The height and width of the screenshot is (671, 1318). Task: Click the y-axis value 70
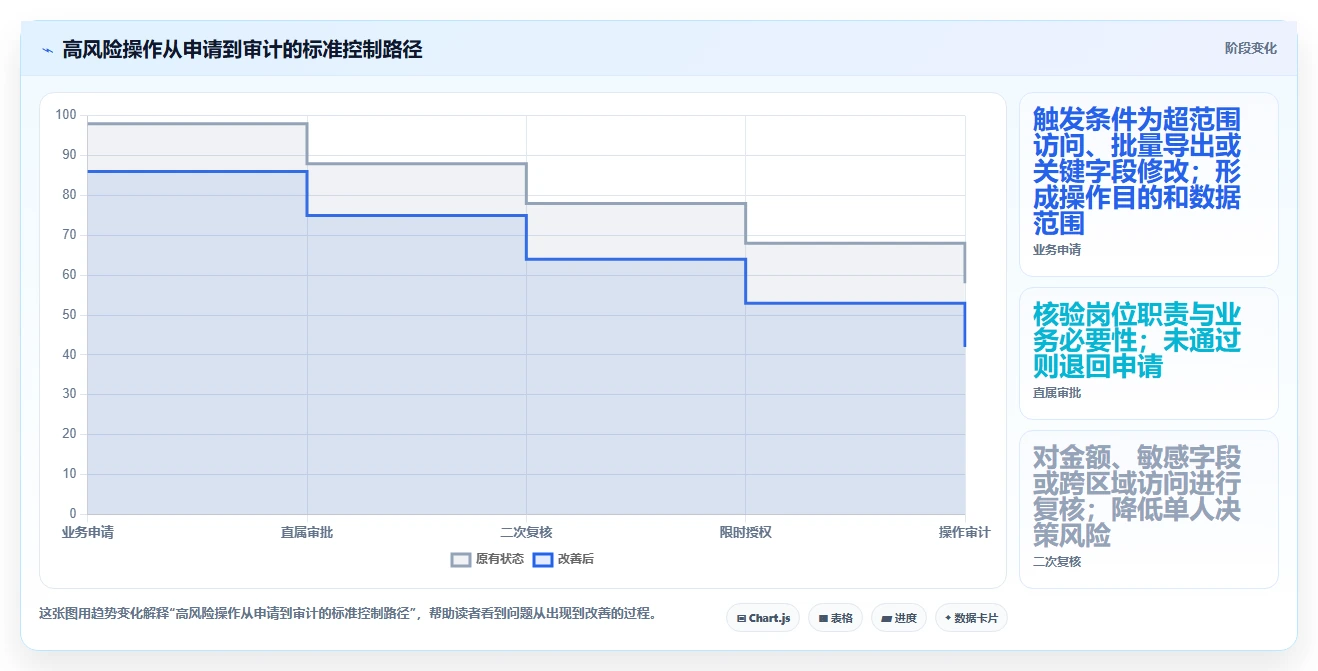(x=69, y=235)
